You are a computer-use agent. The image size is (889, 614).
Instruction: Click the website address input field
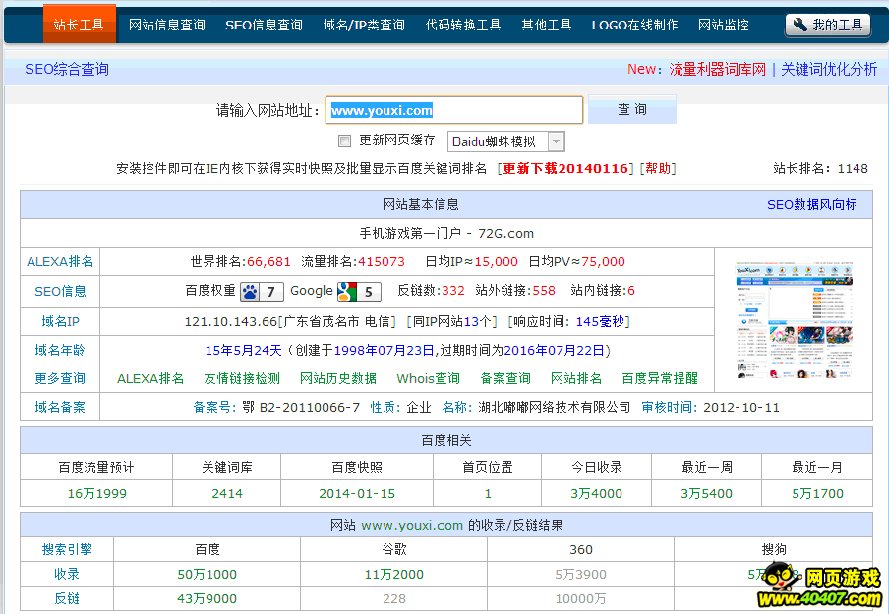(454, 110)
